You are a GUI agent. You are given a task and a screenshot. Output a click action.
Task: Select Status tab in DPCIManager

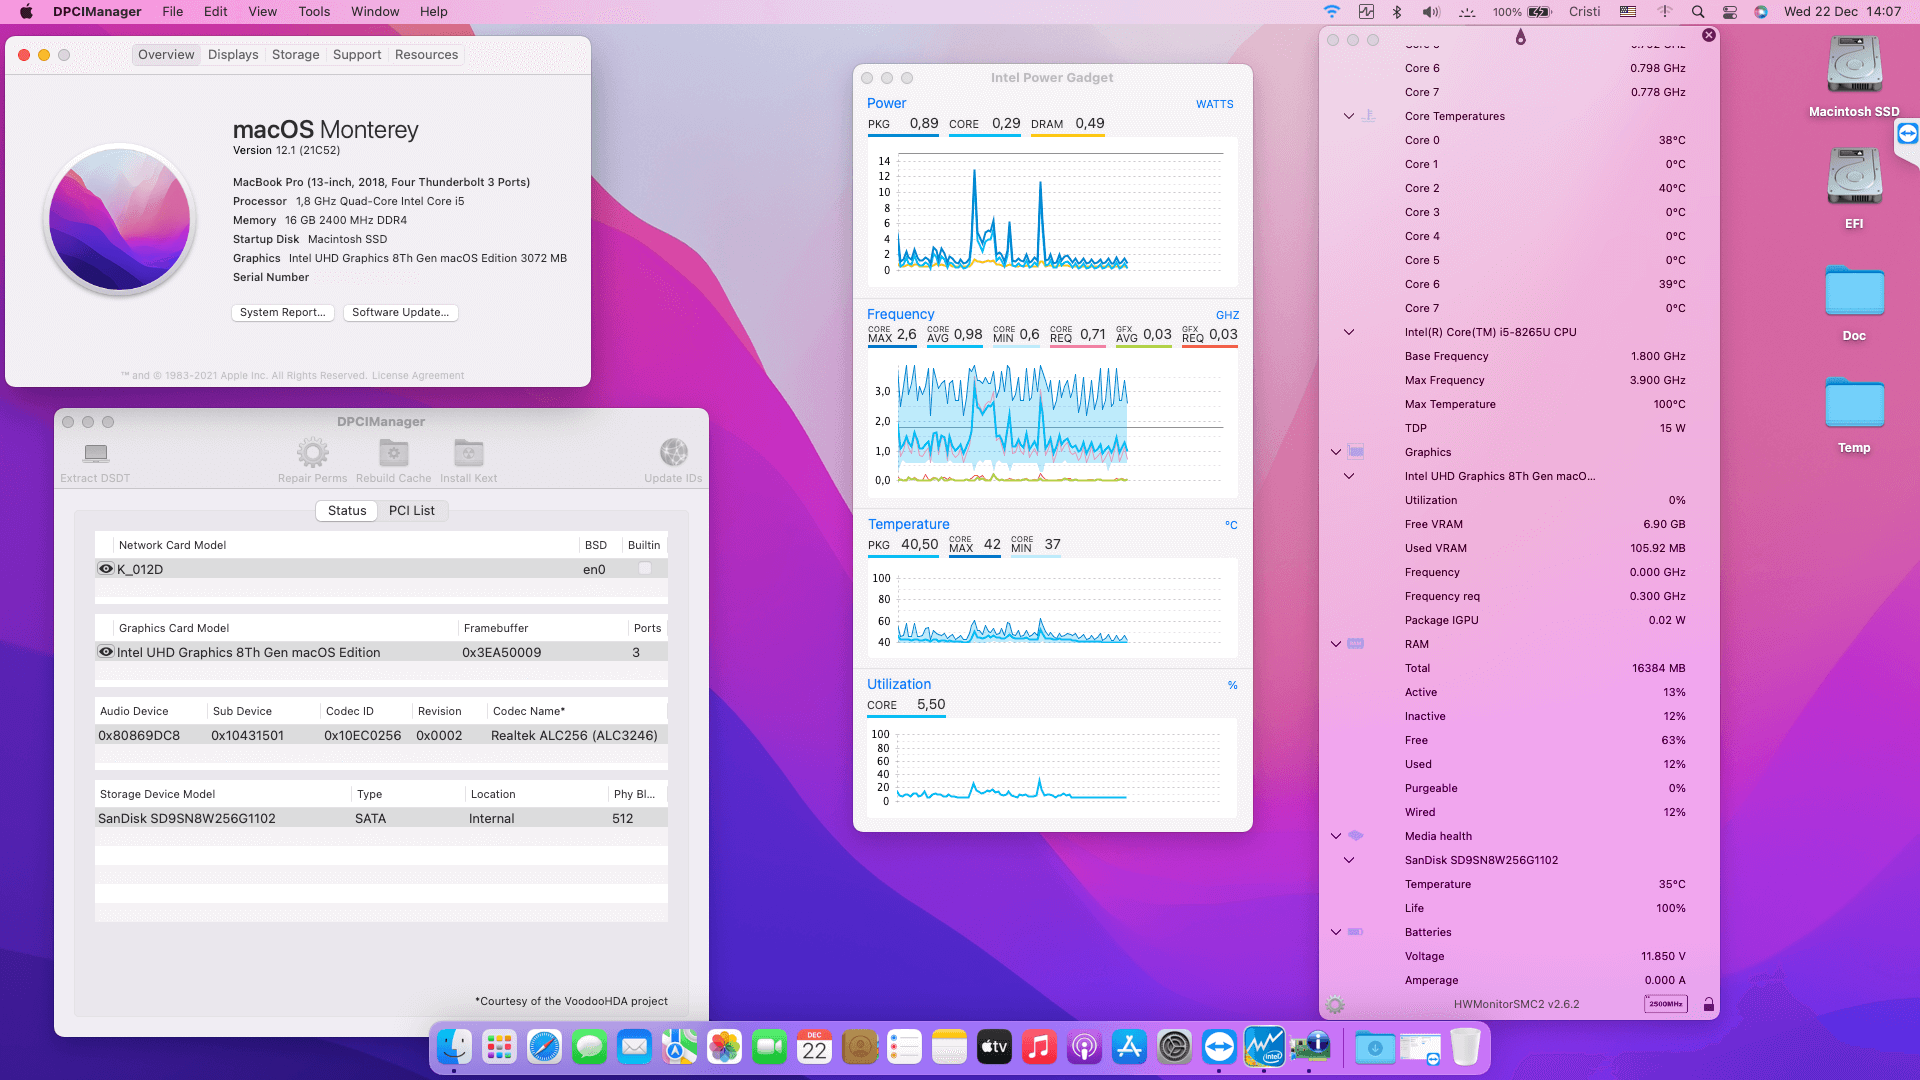pyautogui.click(x=347, y=510)
